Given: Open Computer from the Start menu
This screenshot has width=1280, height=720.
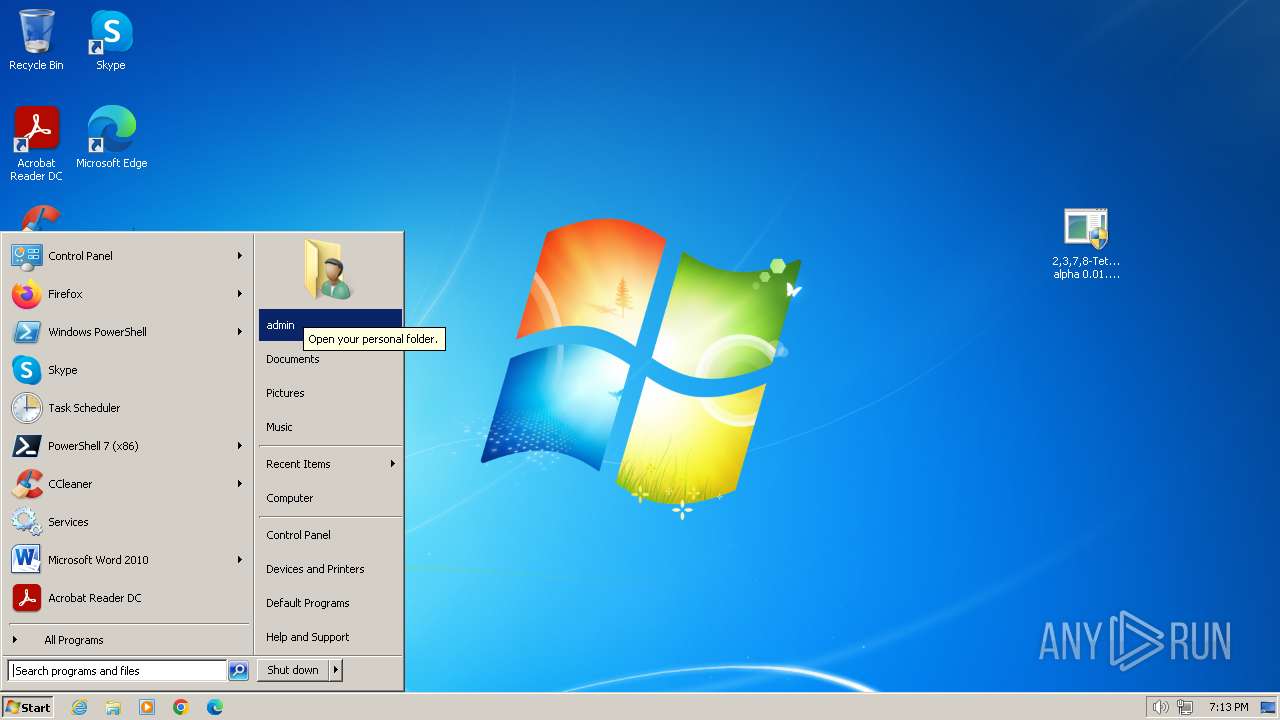Looking at the screenshot, I should pos(330,498).
